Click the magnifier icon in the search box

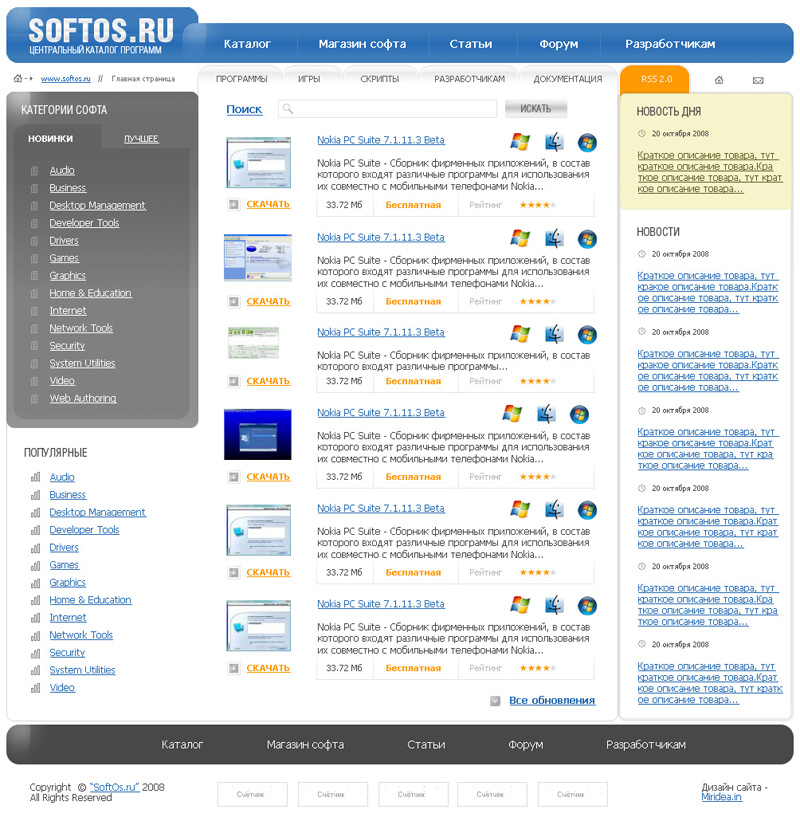[x=288, y=108]
